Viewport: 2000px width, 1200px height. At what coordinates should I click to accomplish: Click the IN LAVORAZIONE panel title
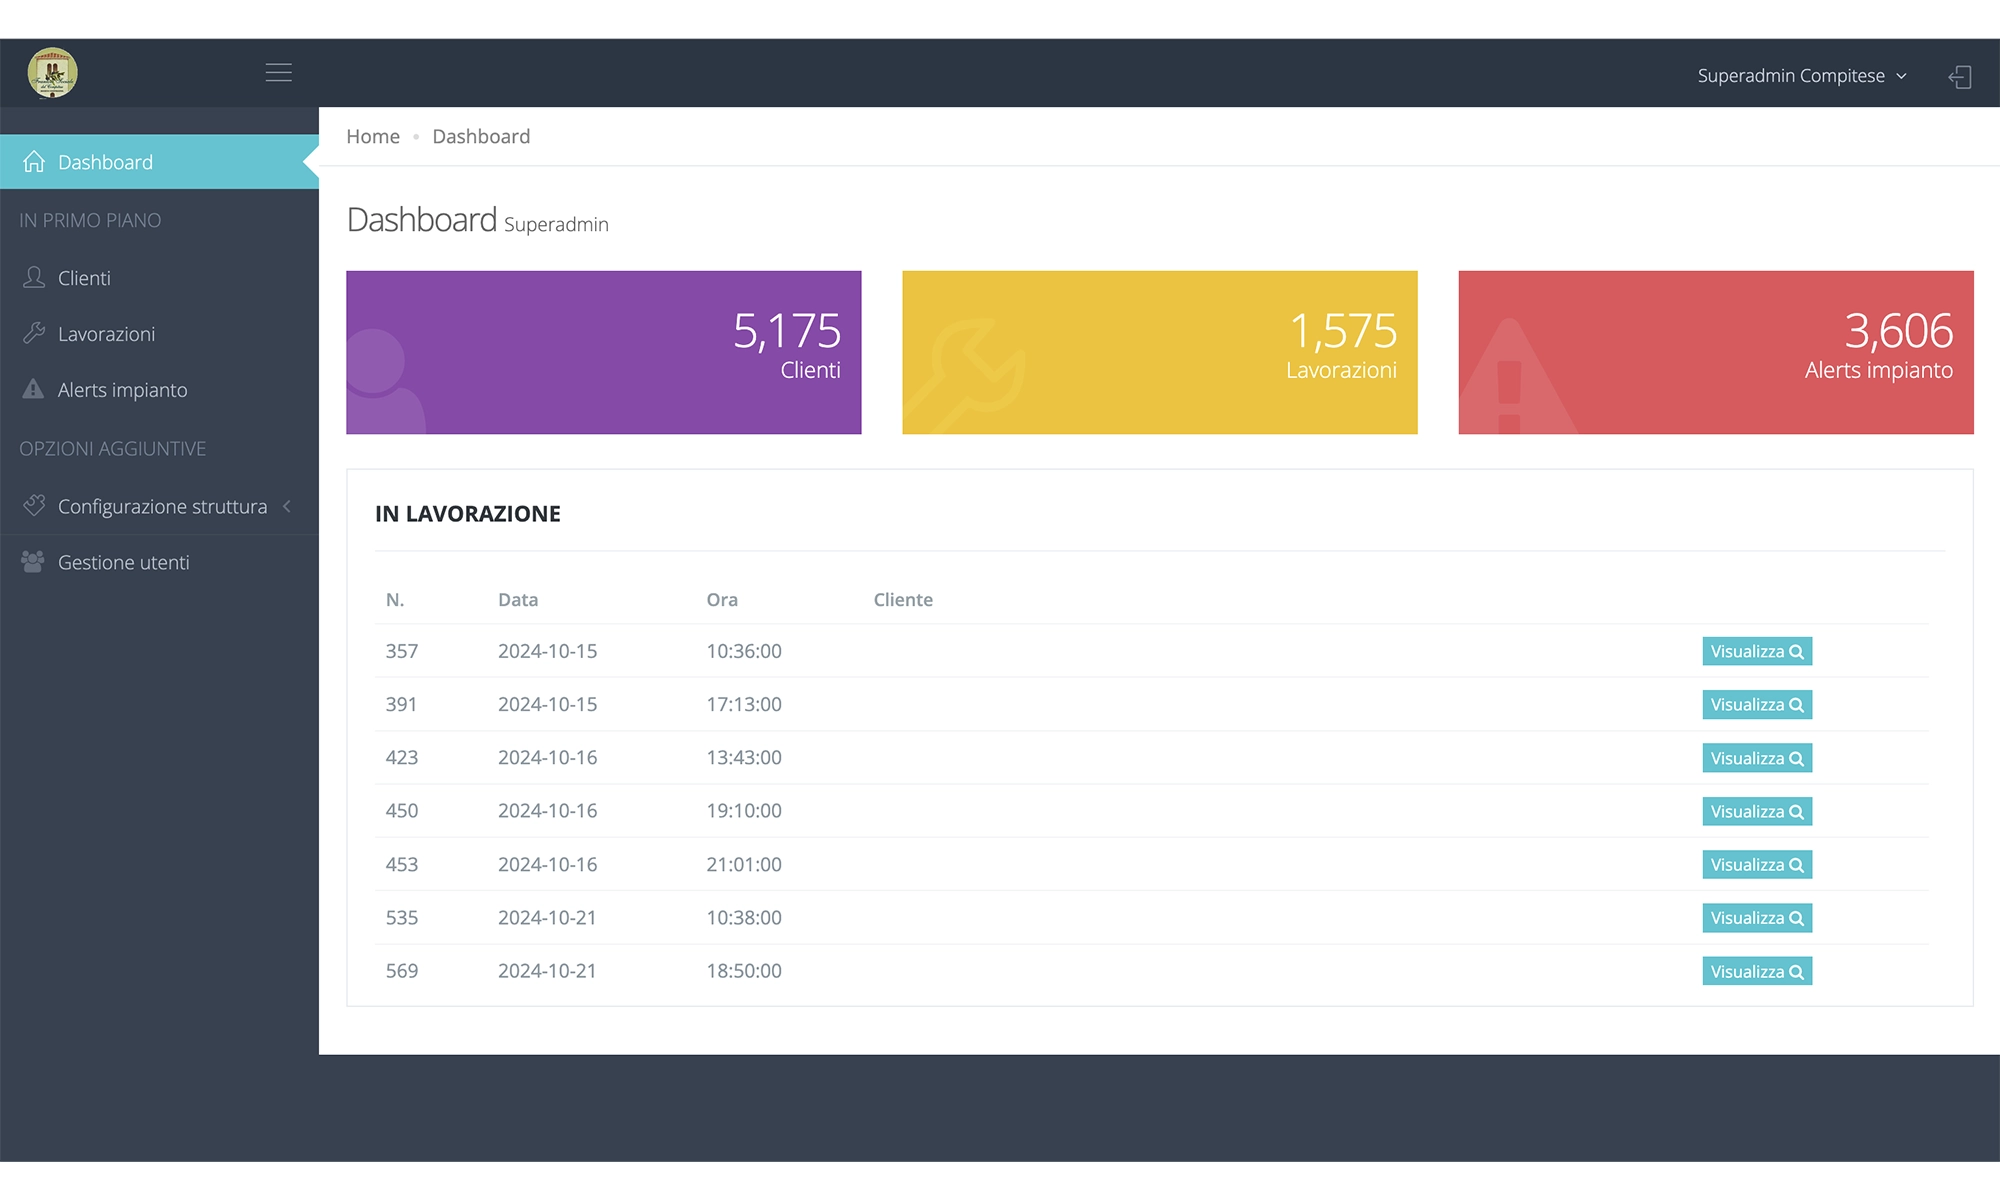pyautogui.click(x=468, y=514)
